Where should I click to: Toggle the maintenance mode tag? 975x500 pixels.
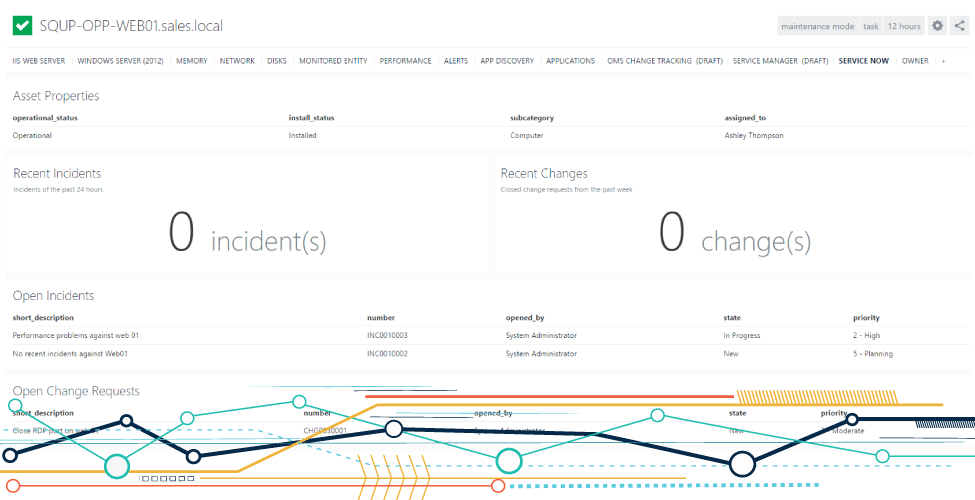[817, 26]
